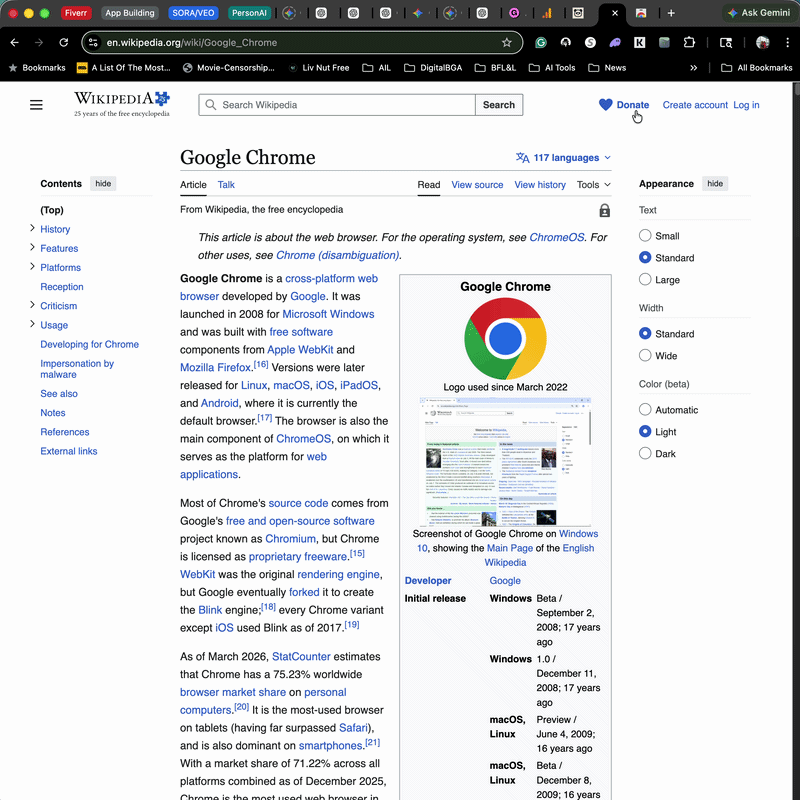This screenshot has width=800, height=800.
Task: Expand the Features section in Contents
Action: tap(32, 247)
